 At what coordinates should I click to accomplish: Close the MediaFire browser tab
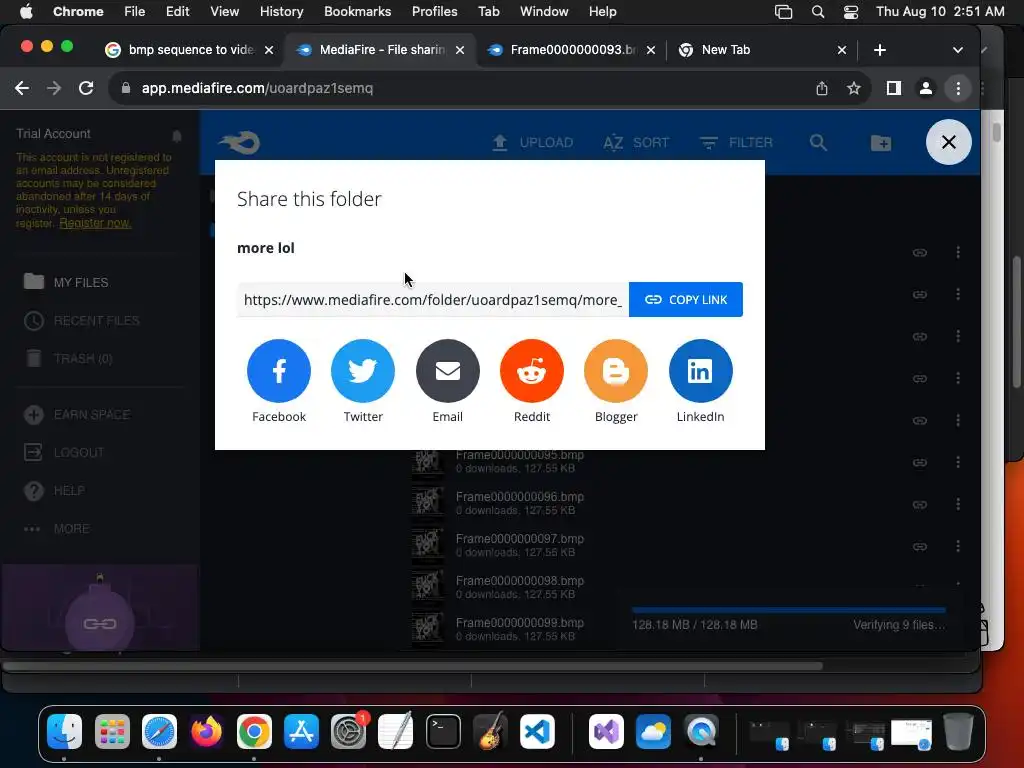460,50
